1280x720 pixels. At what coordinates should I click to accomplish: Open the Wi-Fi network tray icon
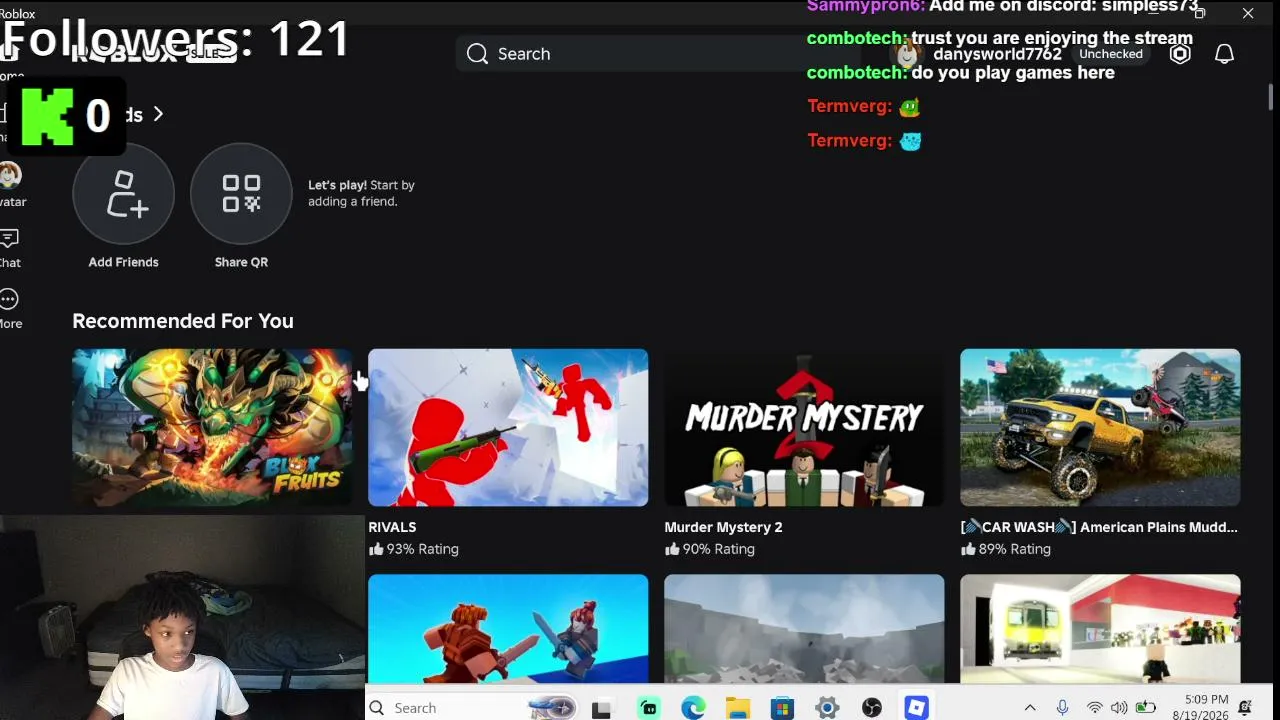pyautogui.click(x=1095, y=708)
